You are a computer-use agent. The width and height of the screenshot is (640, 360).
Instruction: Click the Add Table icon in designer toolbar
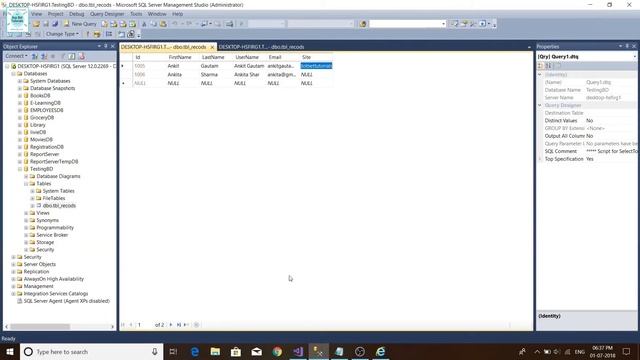coord(121,34)
